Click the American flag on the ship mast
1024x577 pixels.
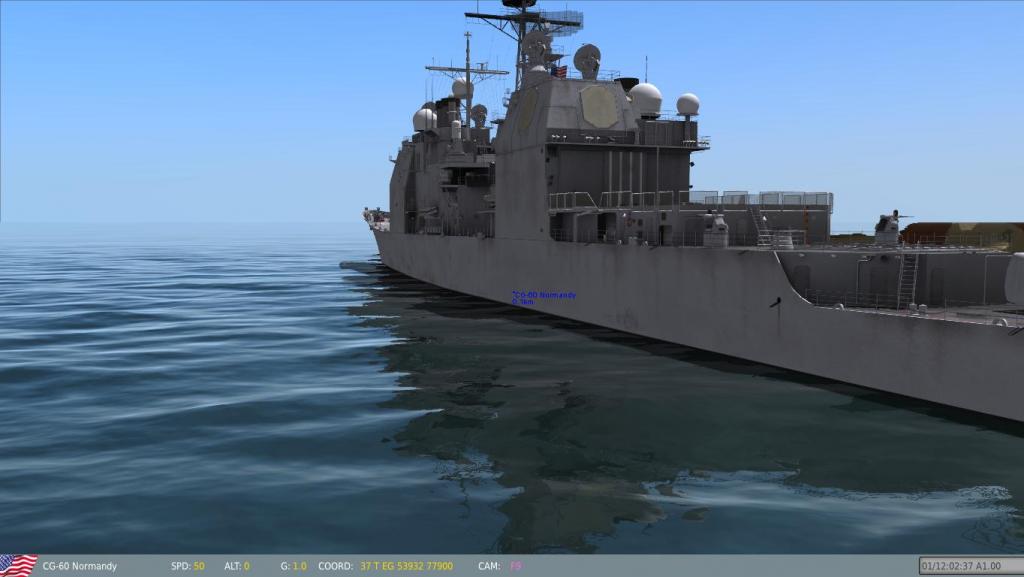pyautogui.click(x=559, y=71)
